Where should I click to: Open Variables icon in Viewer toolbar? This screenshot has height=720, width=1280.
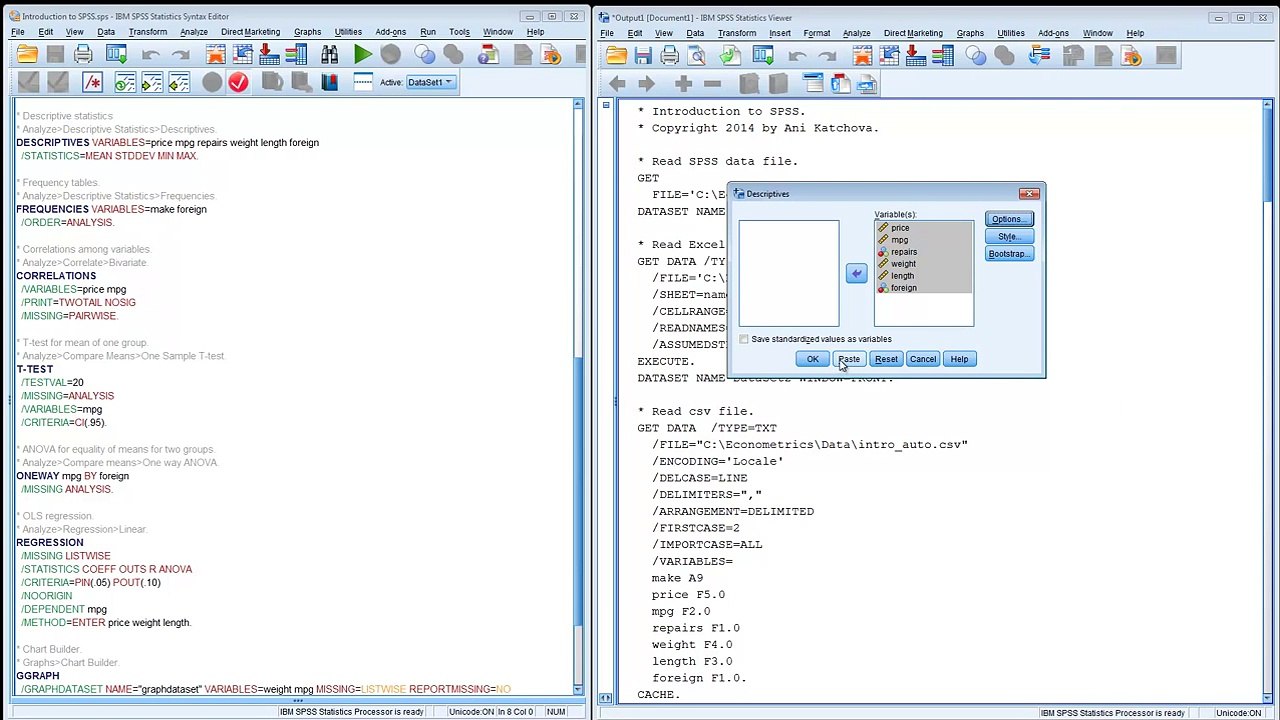[x=942, y=56]
